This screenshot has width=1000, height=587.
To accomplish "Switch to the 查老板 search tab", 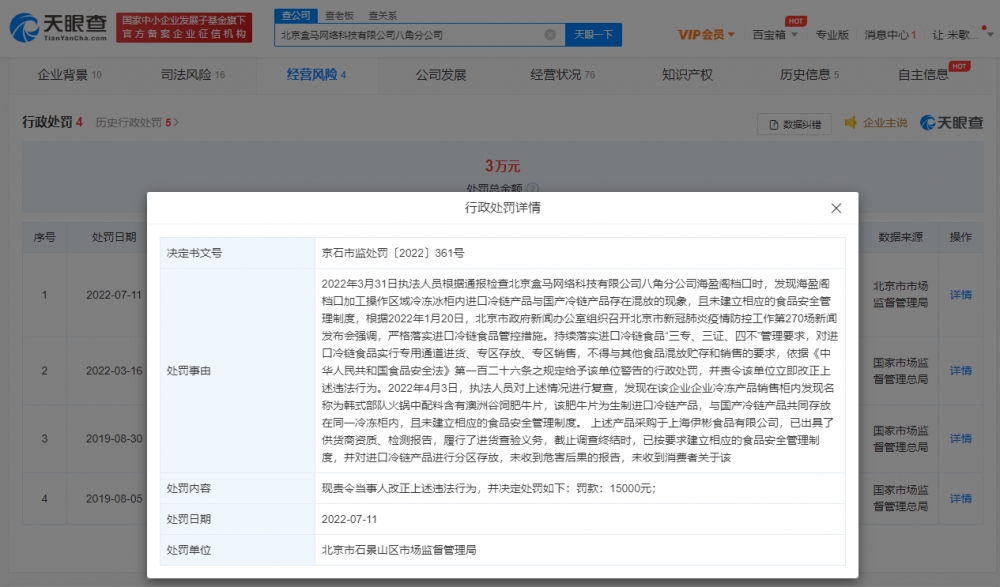I will coord(339,16).
